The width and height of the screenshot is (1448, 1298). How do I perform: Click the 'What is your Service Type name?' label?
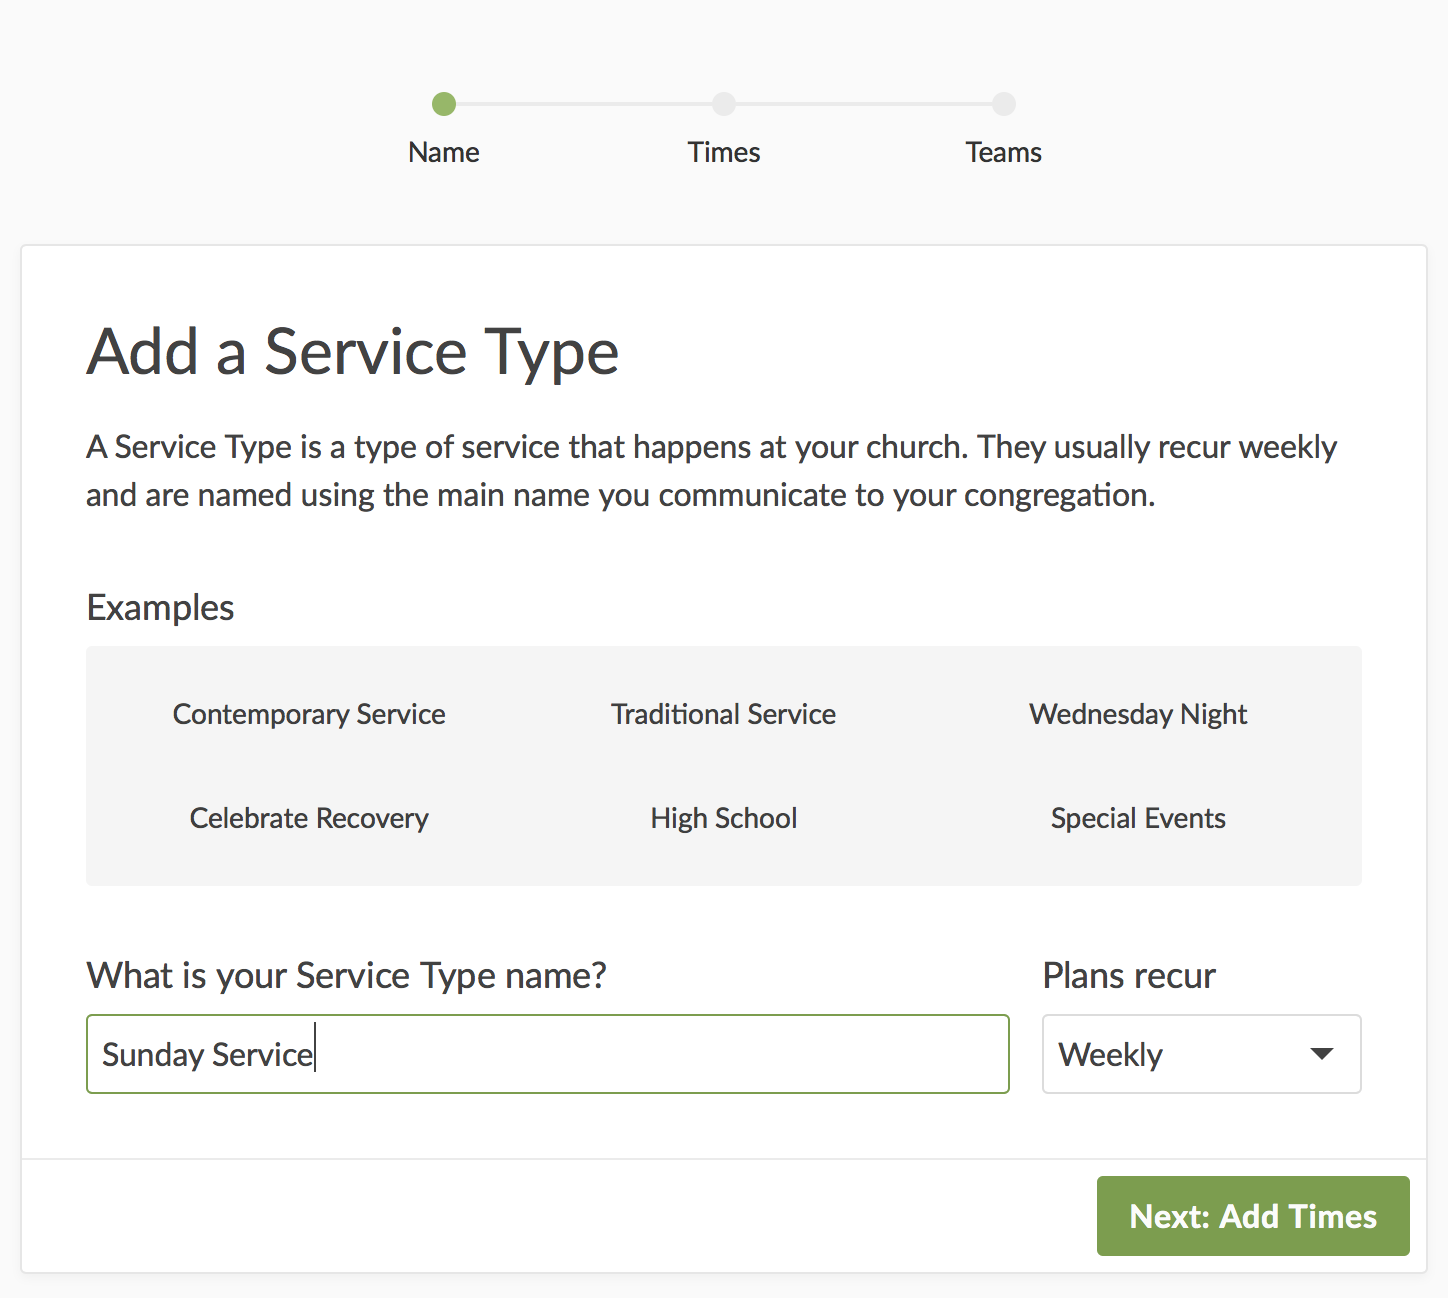[x=346, y=975]
